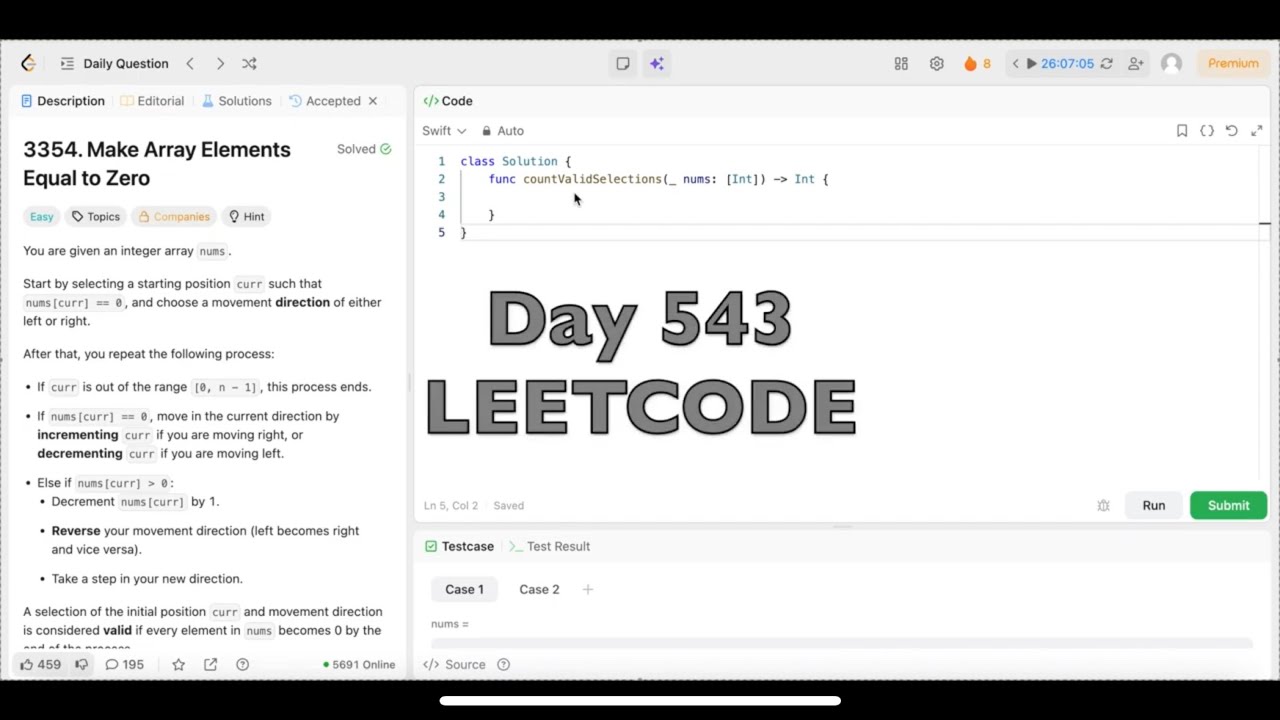
Task: Go to previous question arrow
Action: tap(190, 63)
